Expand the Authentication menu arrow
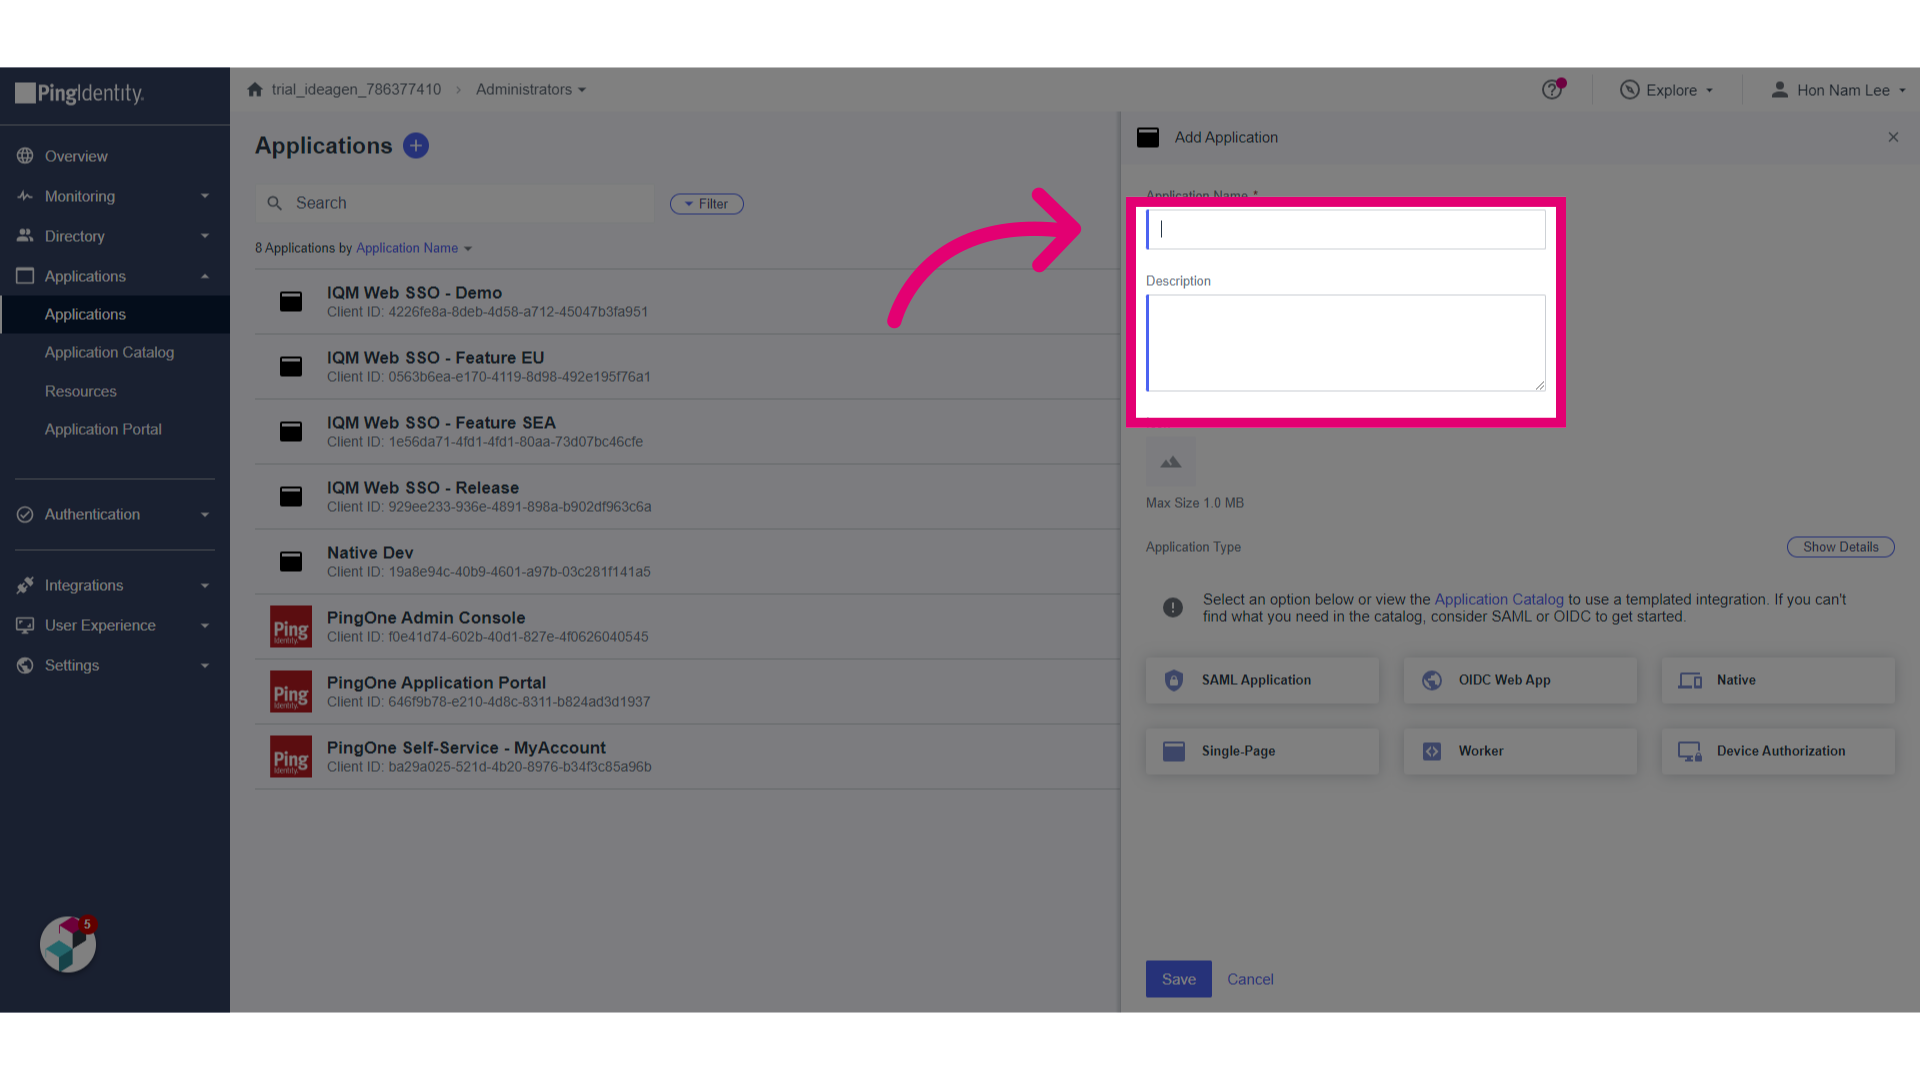Image resolution: width=1920 pixels, height=1080 pixels. point(205,514)
